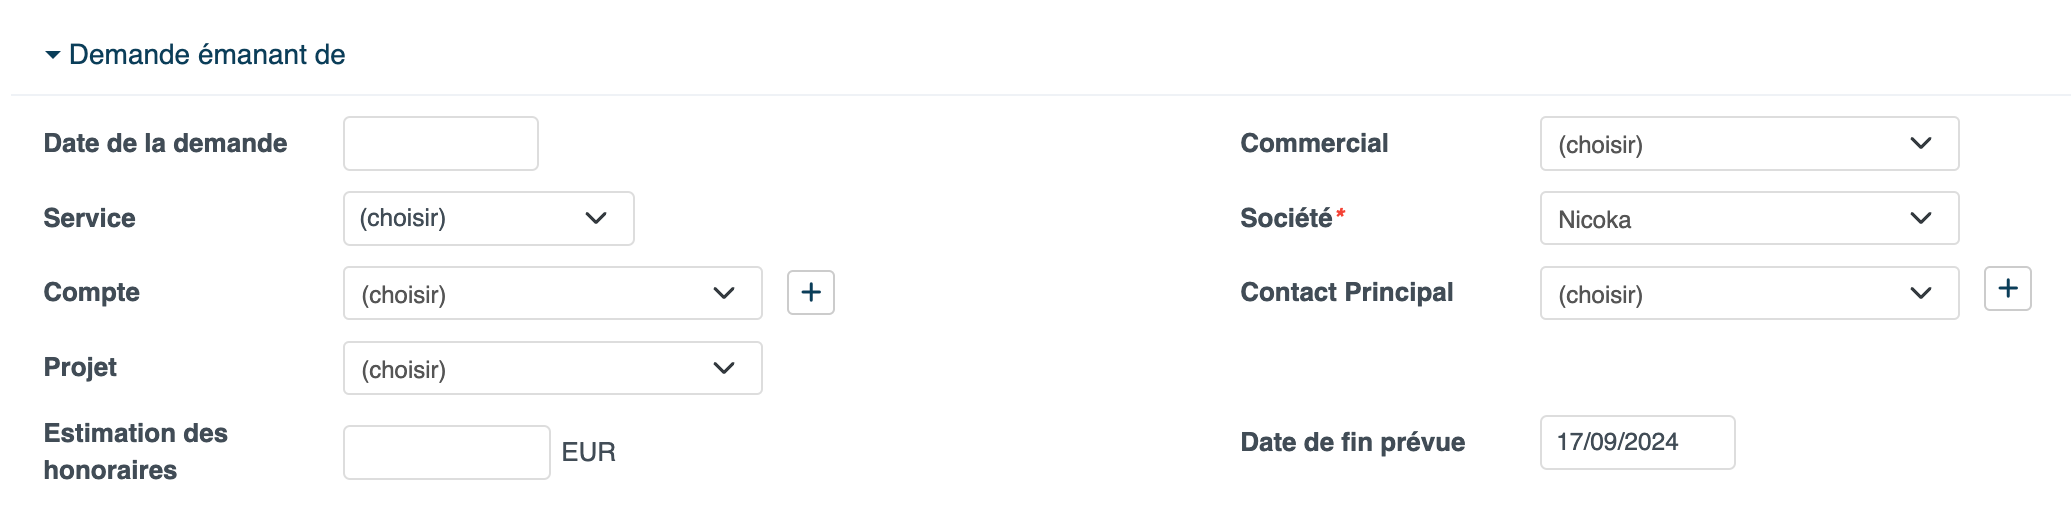Click the 'Commercial' label text
Viewport: 2071px width, 509px height.
coord(1314,144)
